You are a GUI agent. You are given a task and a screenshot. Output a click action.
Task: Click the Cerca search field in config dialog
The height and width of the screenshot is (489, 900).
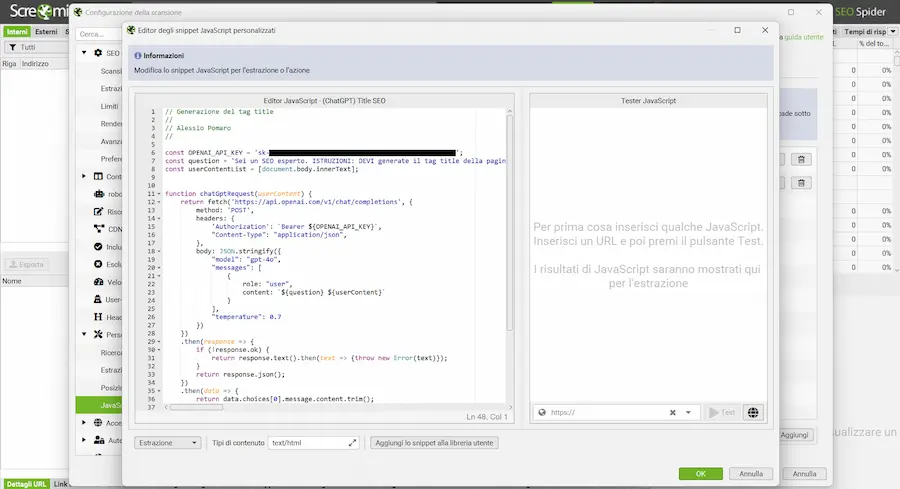click(x=98, y=34)
